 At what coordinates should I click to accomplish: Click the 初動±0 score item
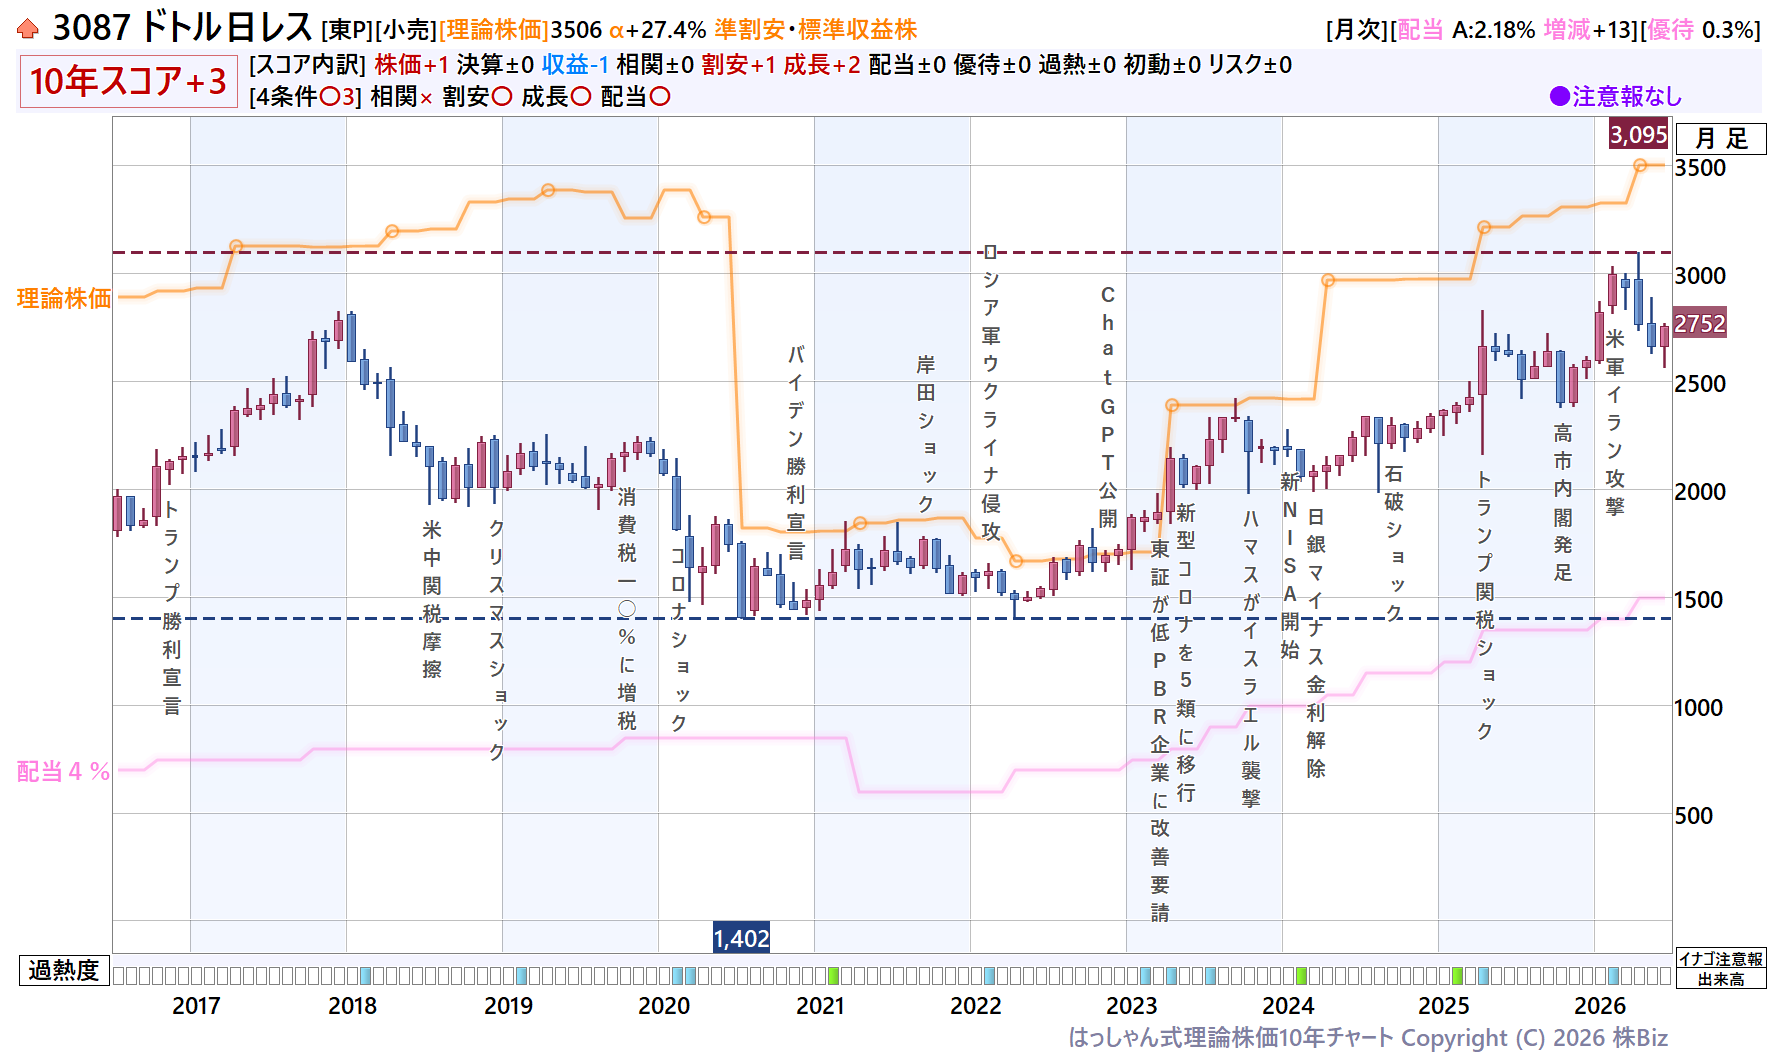1162,65
